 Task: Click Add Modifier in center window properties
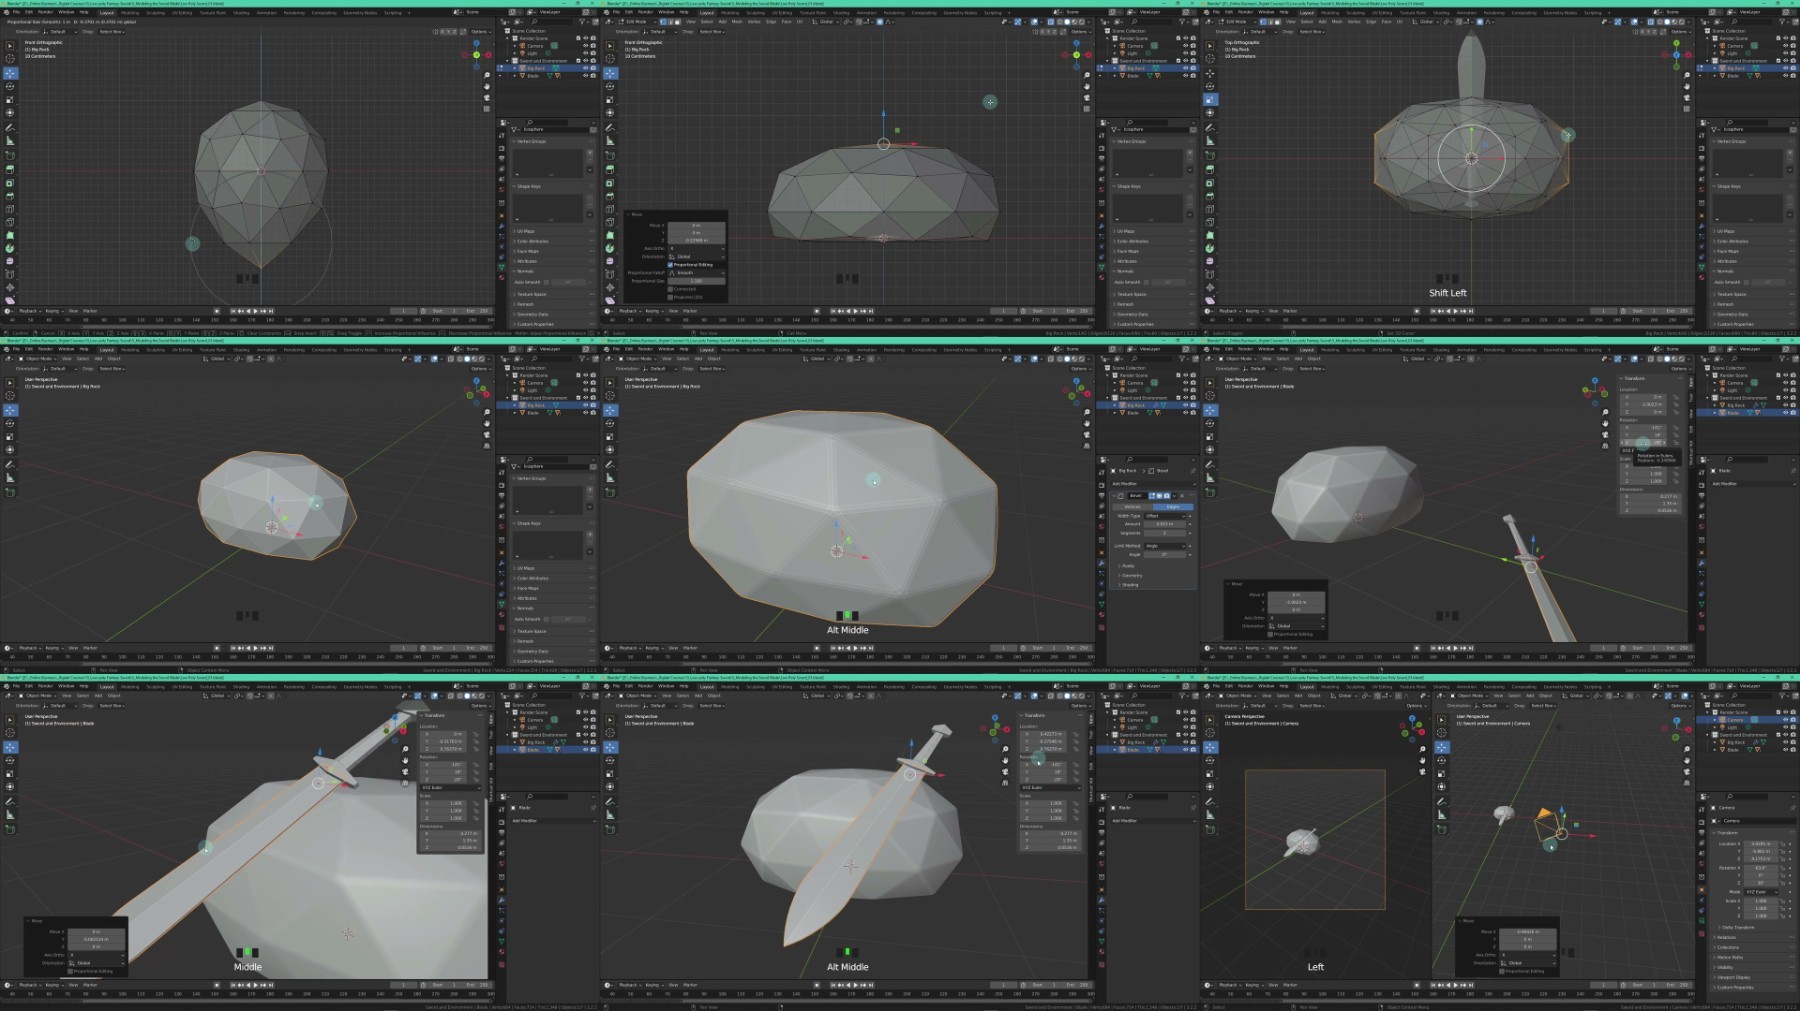point(1125,484)
